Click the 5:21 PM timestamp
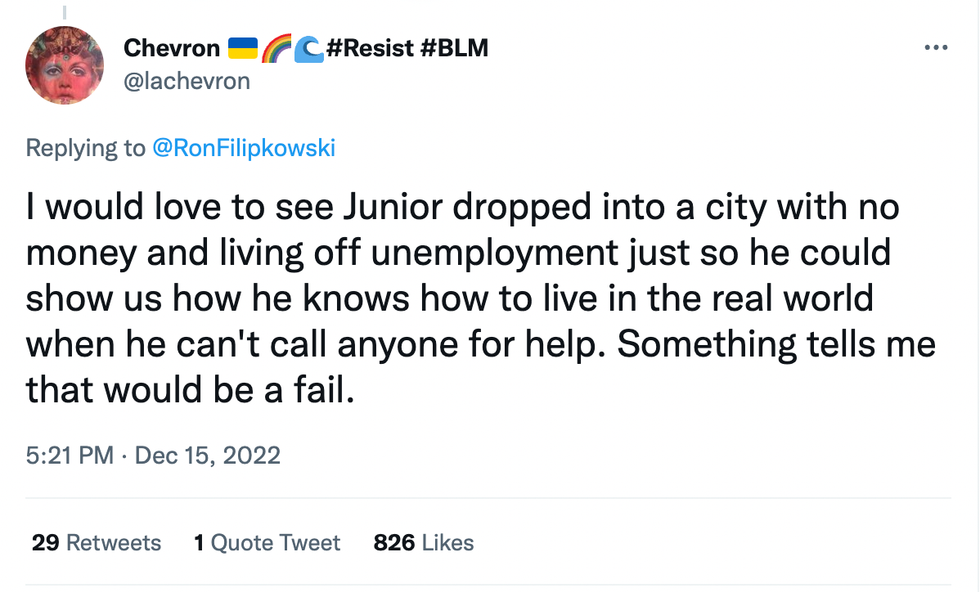The height and width of the screenshot is (592, 980). (69, 456)
